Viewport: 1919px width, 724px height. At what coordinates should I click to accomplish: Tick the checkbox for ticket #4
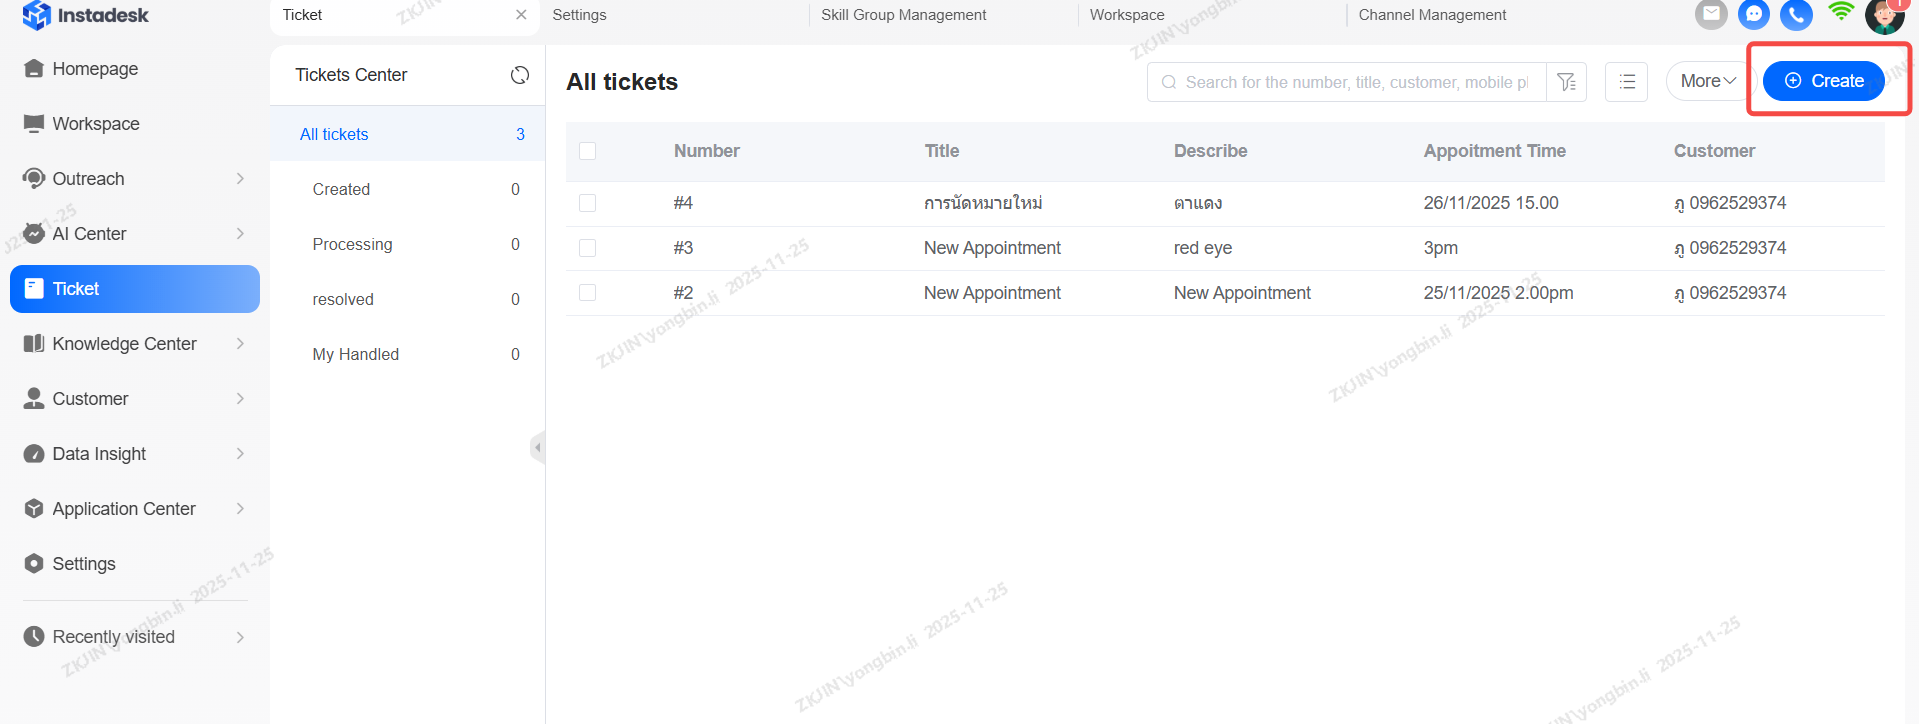[x=587, y=203]
